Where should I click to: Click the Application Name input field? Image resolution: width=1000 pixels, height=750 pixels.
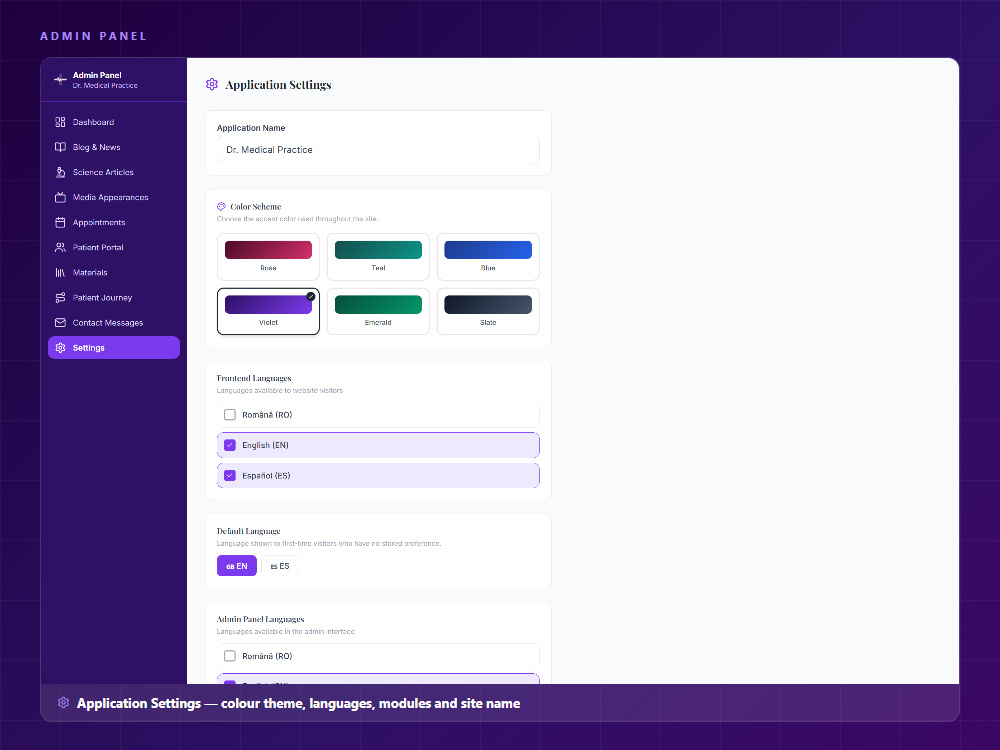click(378, 150)
